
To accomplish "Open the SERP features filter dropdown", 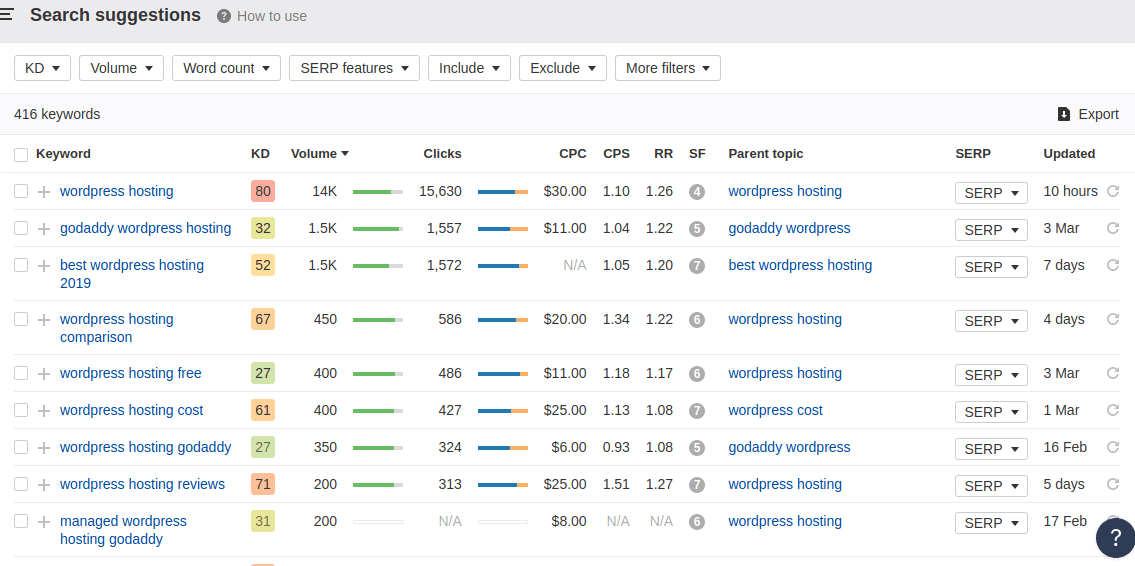I will coord(355,68).
